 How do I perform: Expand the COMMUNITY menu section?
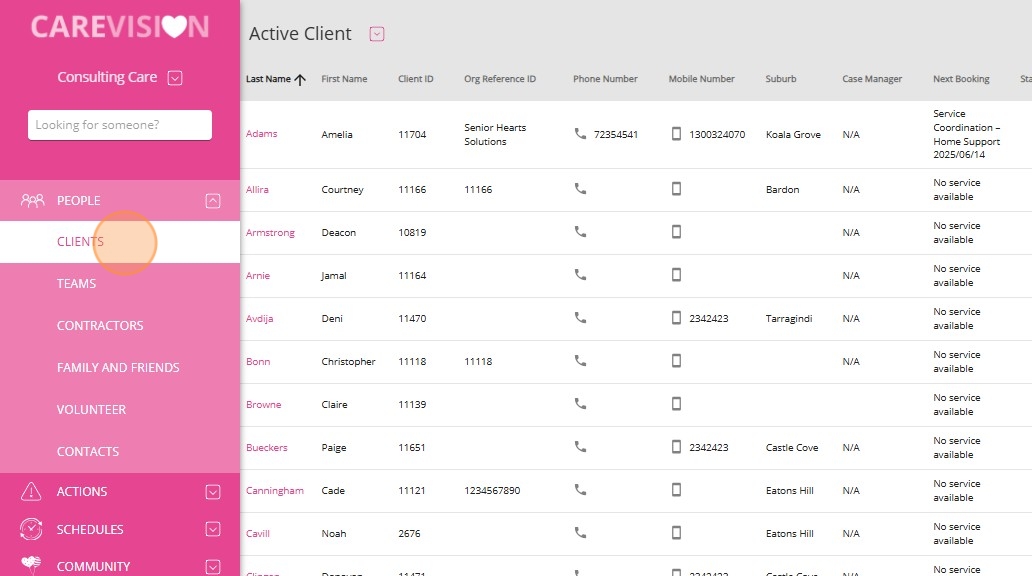point(213,567)
